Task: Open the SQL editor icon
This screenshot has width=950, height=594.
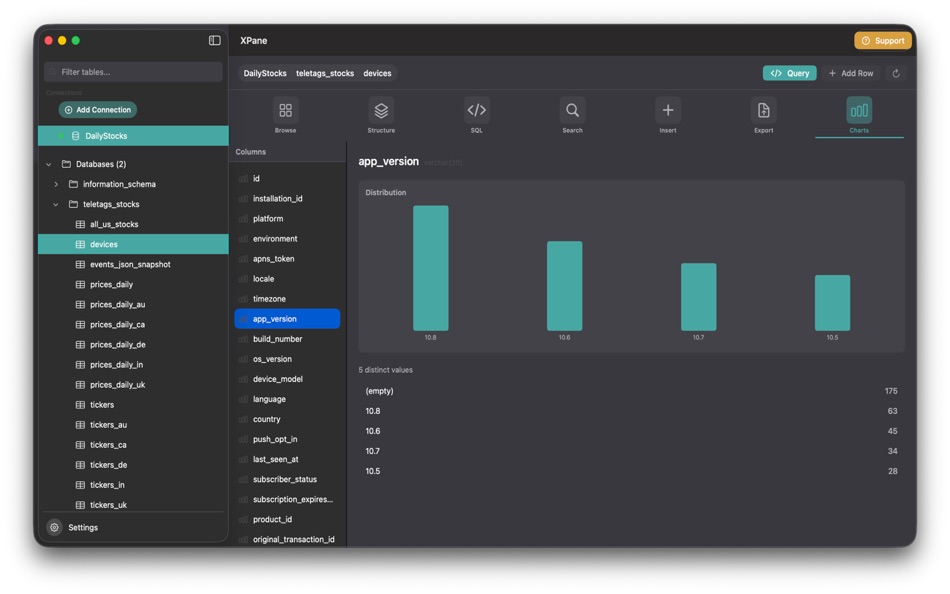Action: tap(476, 112)
